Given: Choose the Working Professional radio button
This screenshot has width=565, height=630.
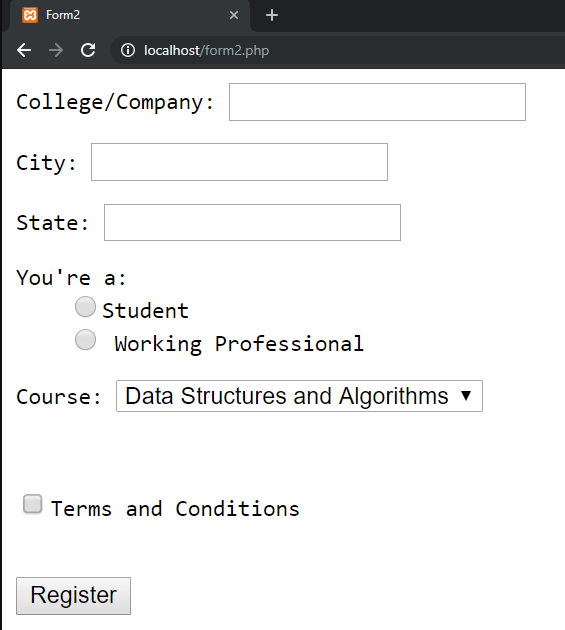Looking at the screenshot, I should click(85, 340).
